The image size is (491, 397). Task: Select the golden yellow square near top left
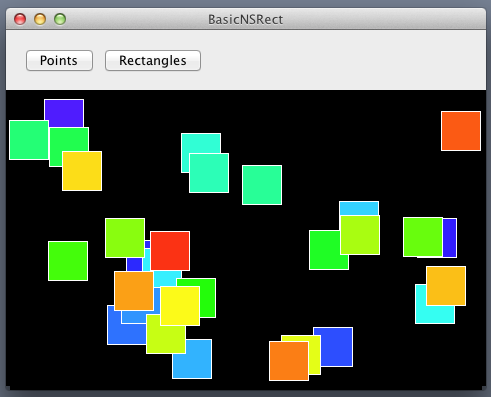(x=82, y=171)
